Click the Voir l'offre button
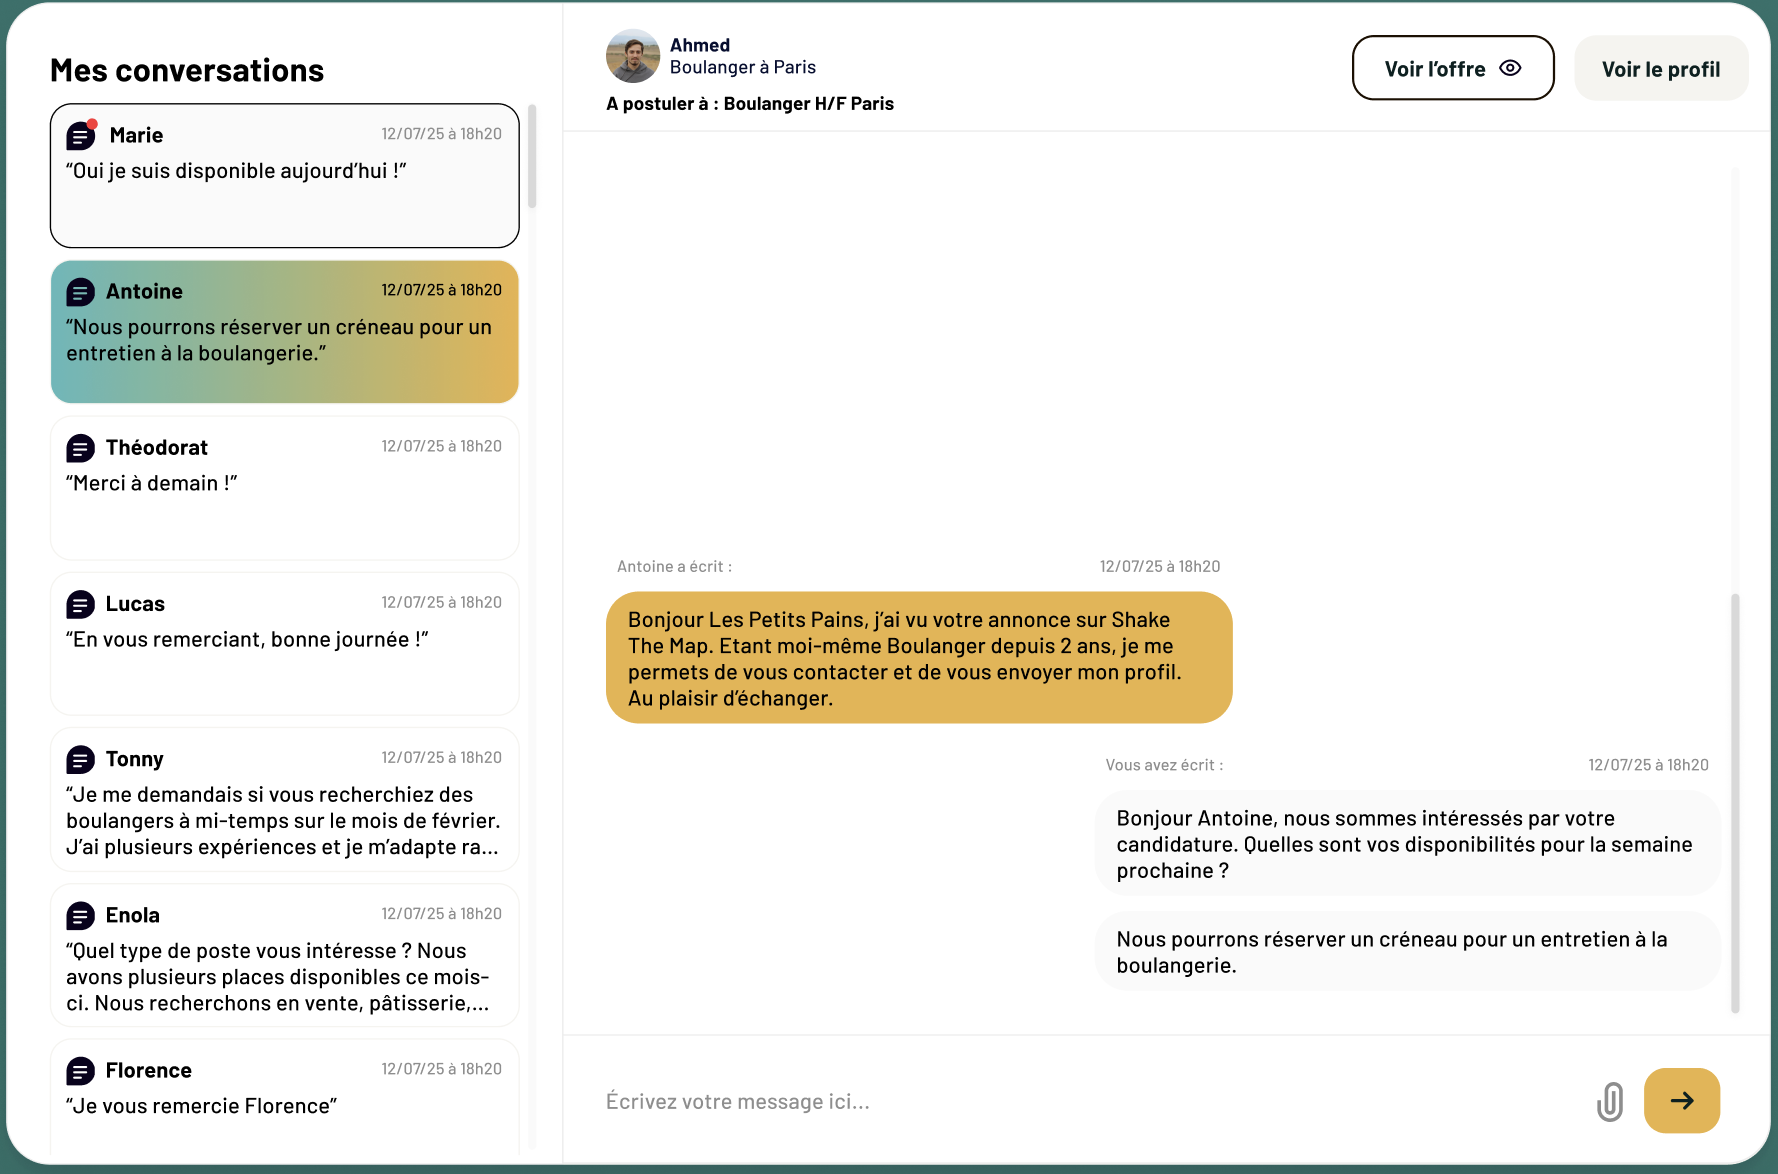 (1452, 68)
